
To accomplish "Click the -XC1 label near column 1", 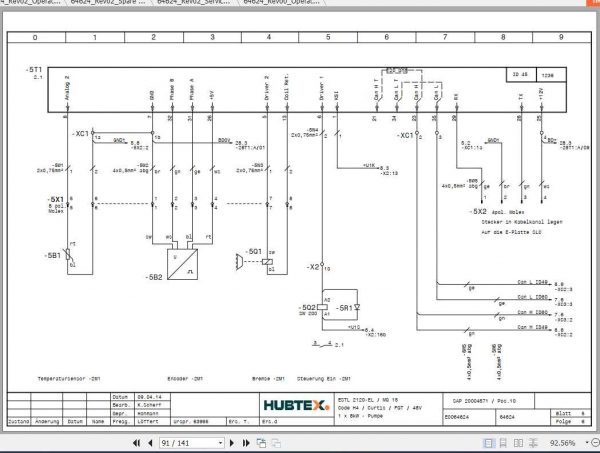I will pyautogui.click(x=80, y=134).
